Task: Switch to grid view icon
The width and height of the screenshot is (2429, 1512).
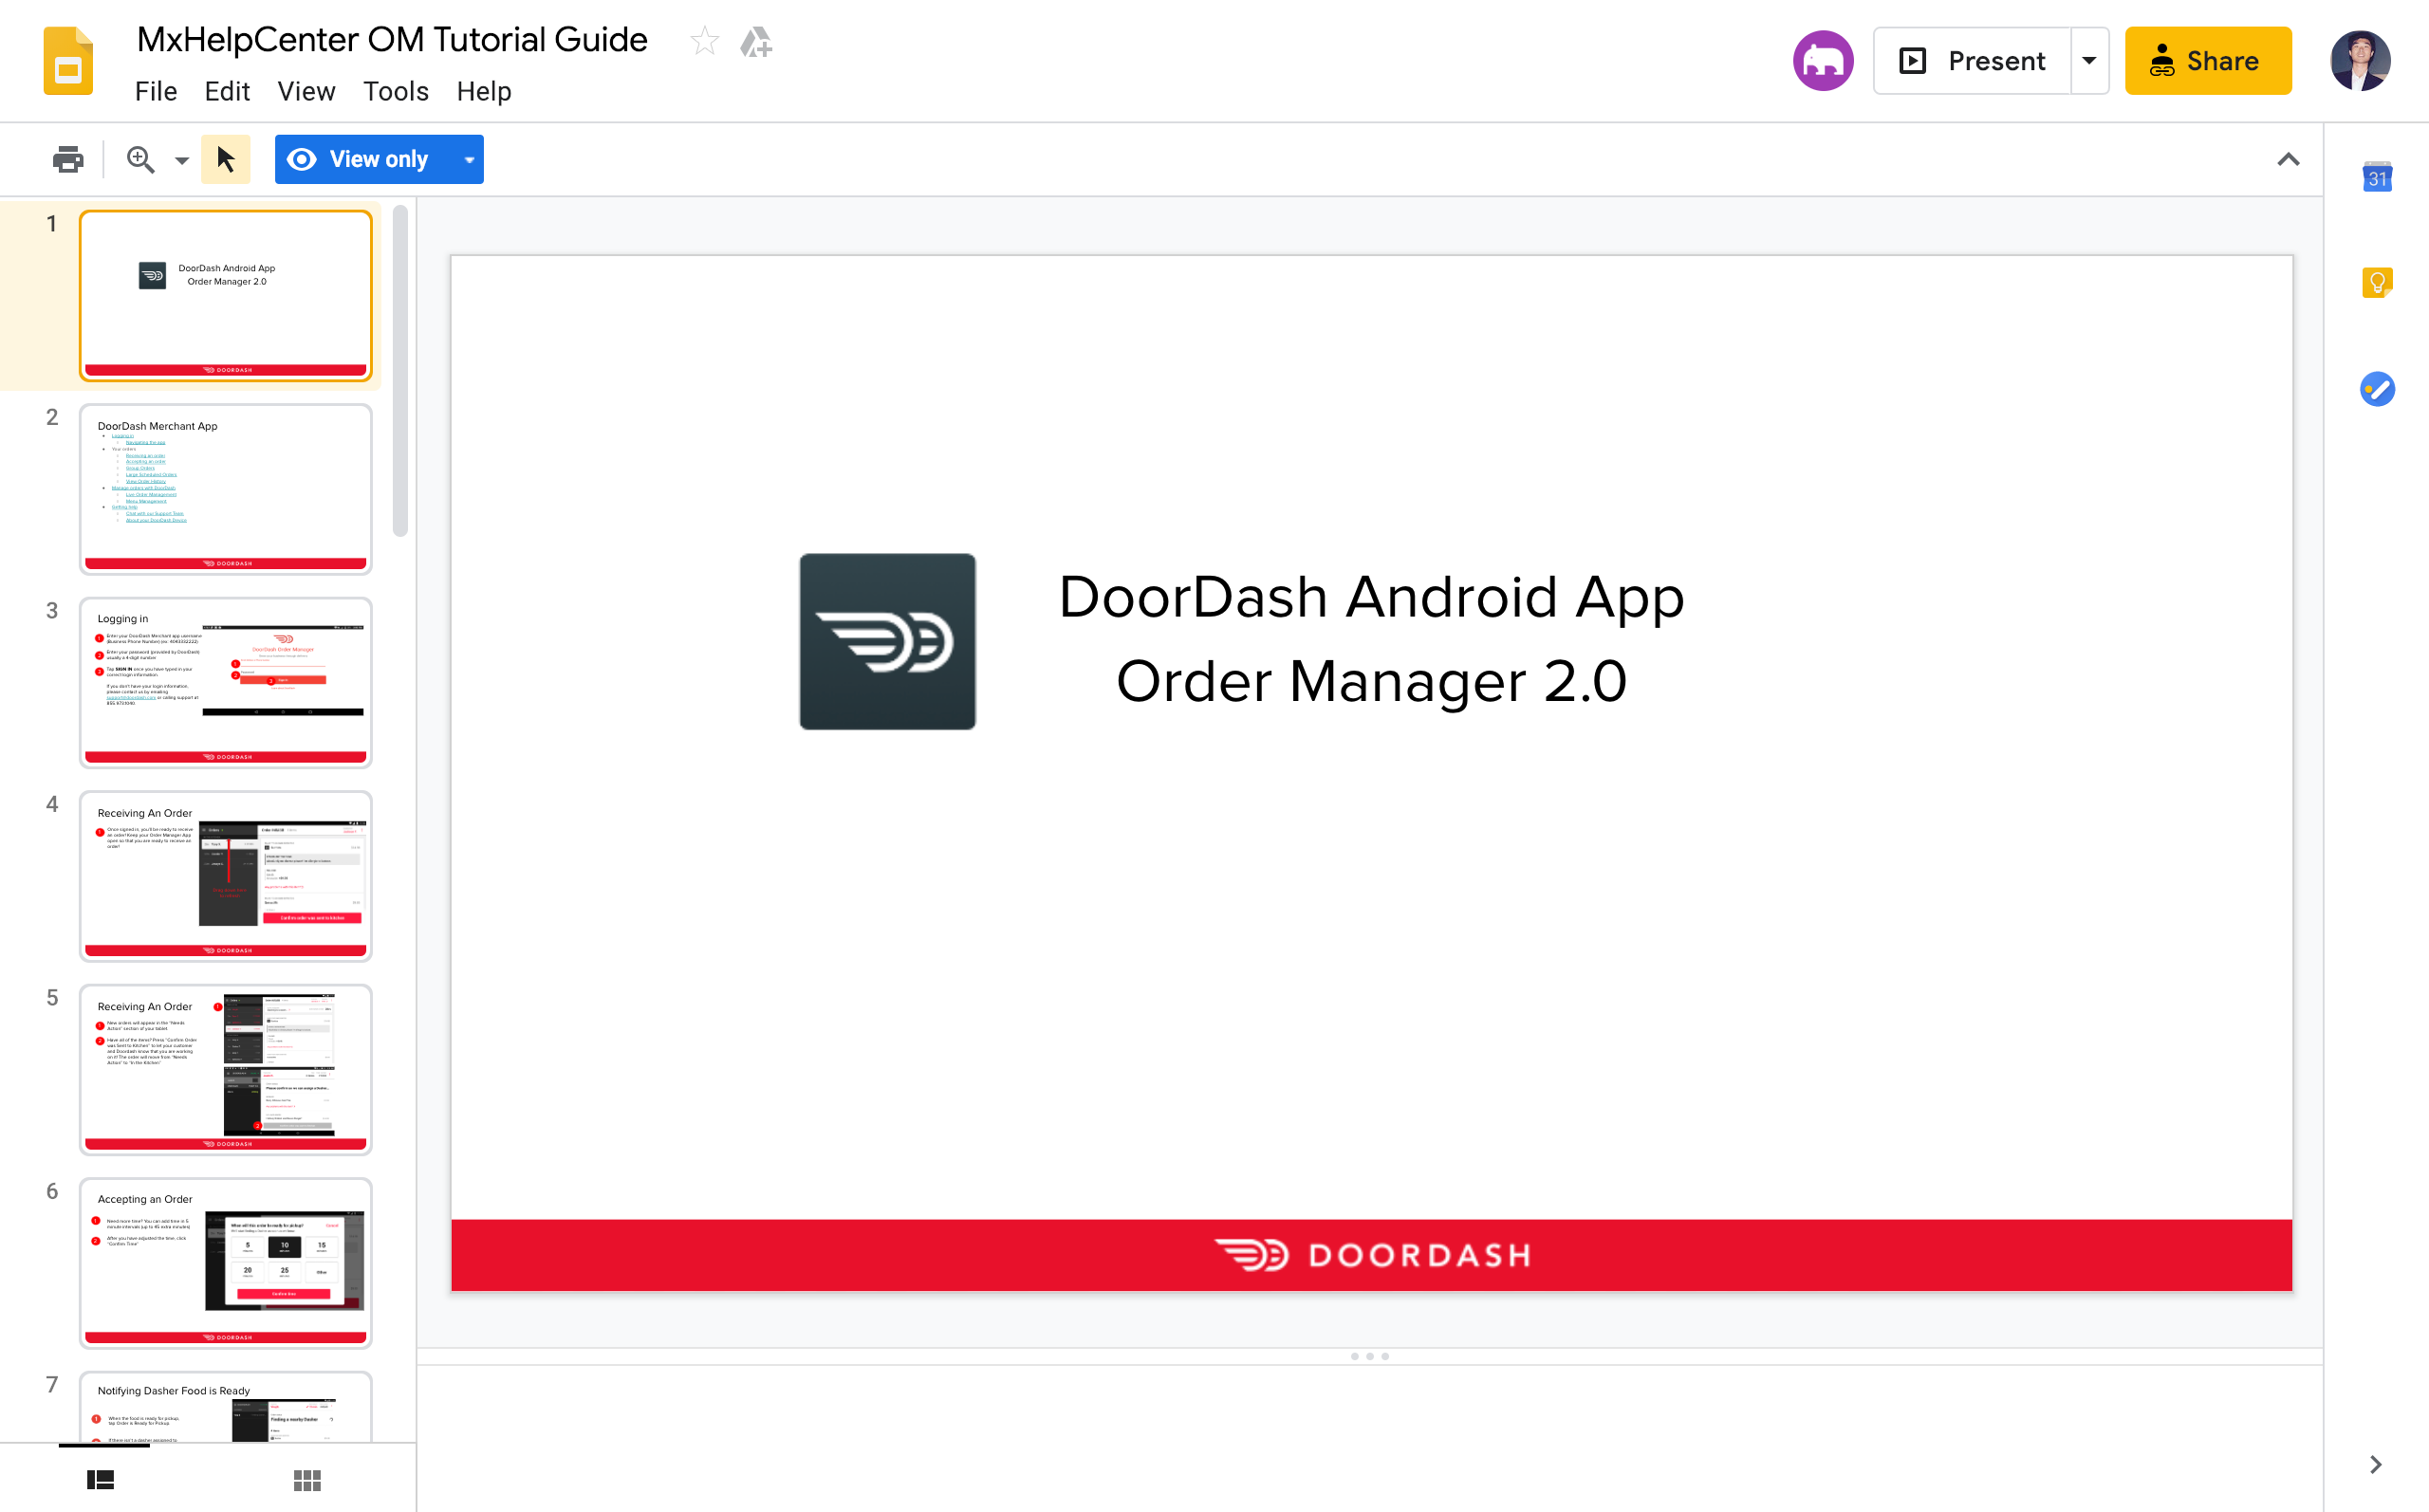Action: pyautogui.click(x=307, y=1480)
